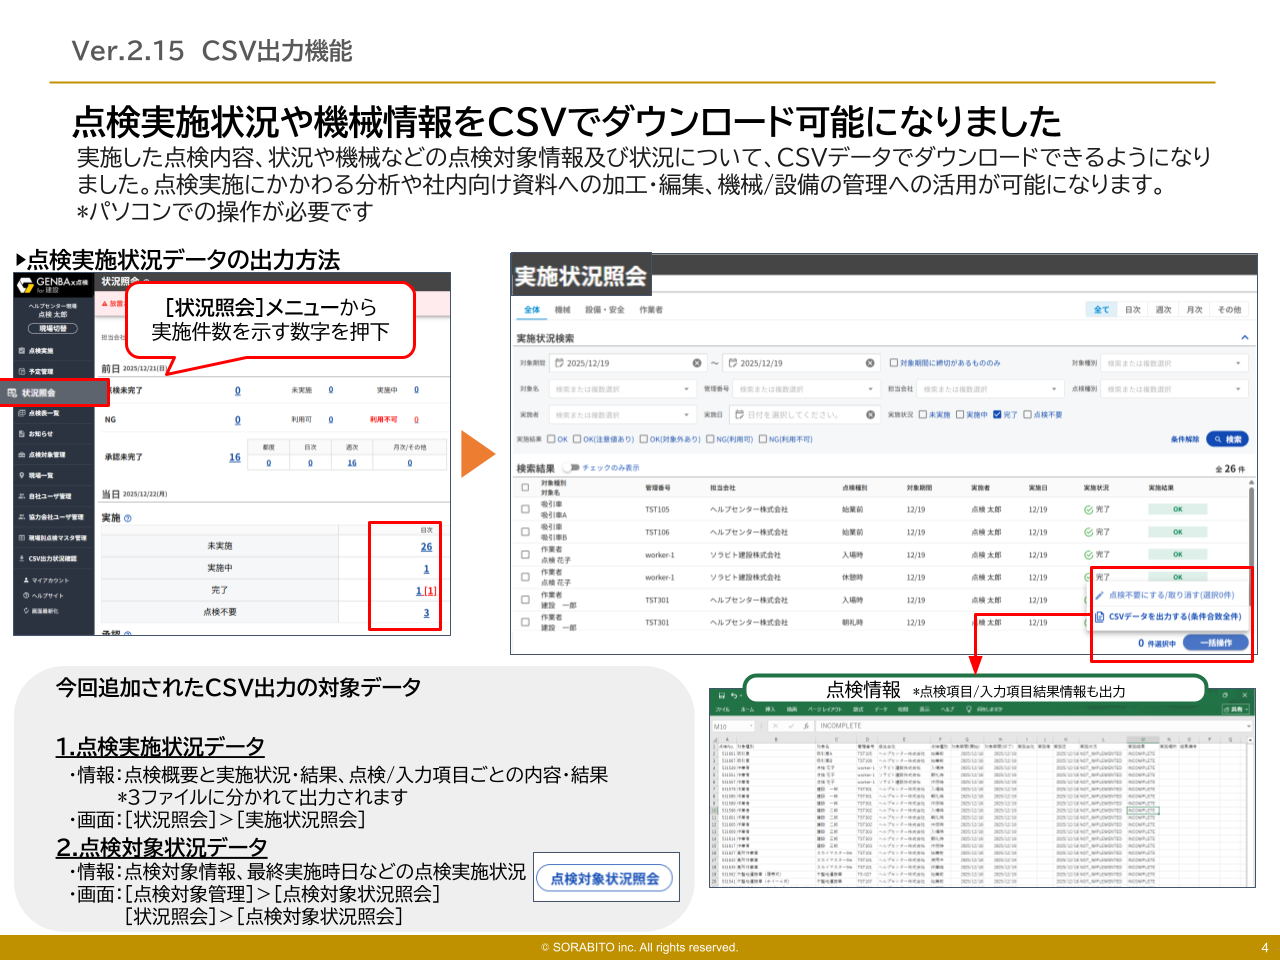
Task: Click the map pin icon for 現場一覧
Action: tap(21, 475)
